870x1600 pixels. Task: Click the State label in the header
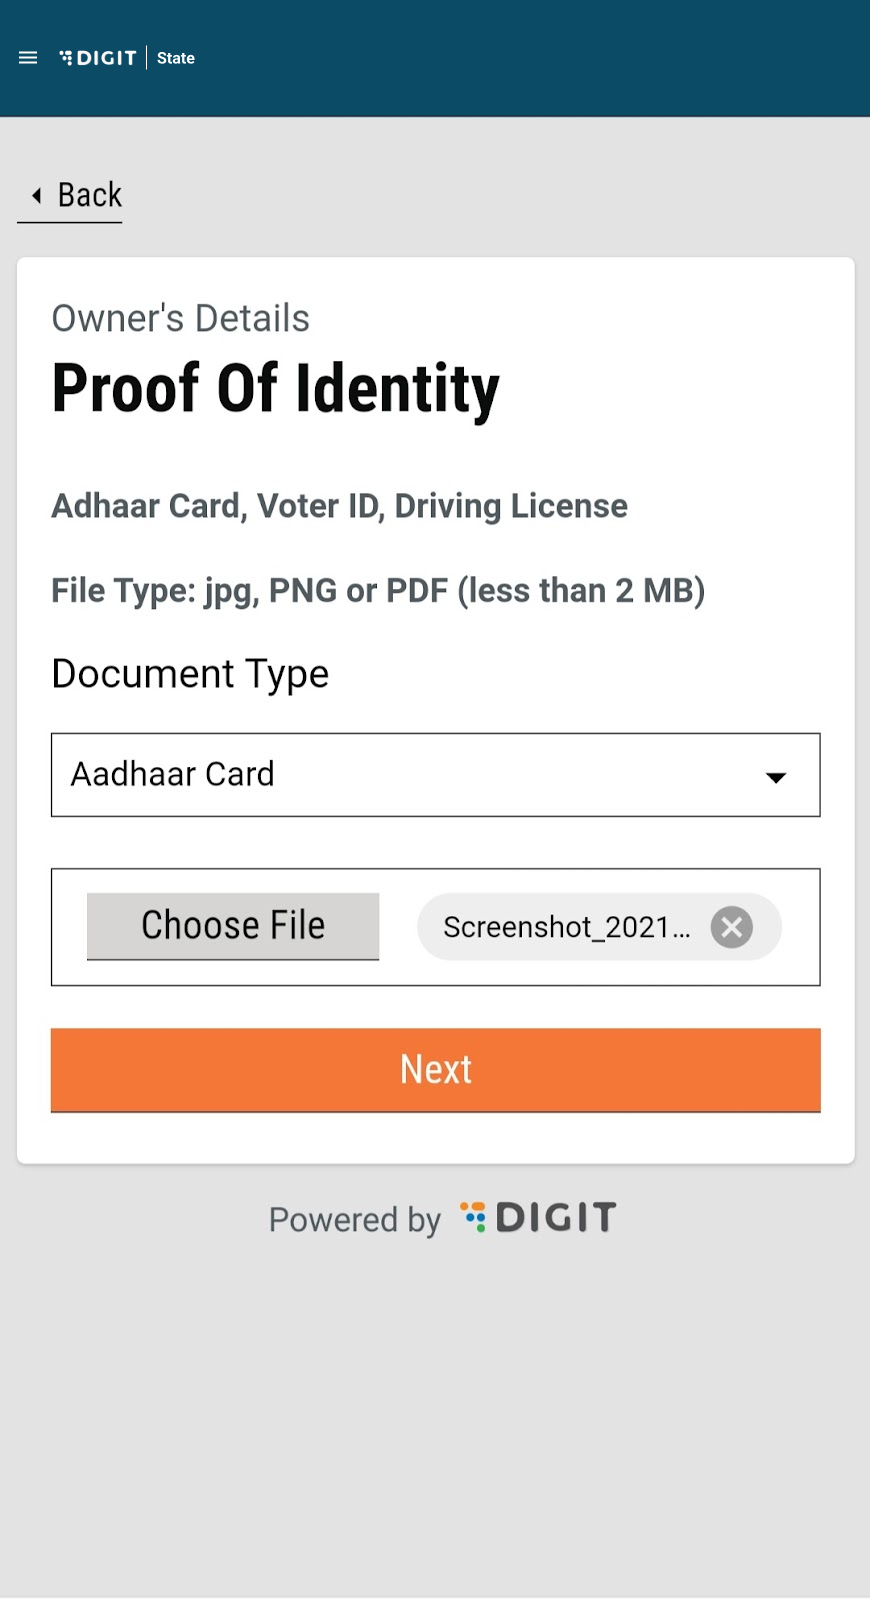[x=176, y=58]
